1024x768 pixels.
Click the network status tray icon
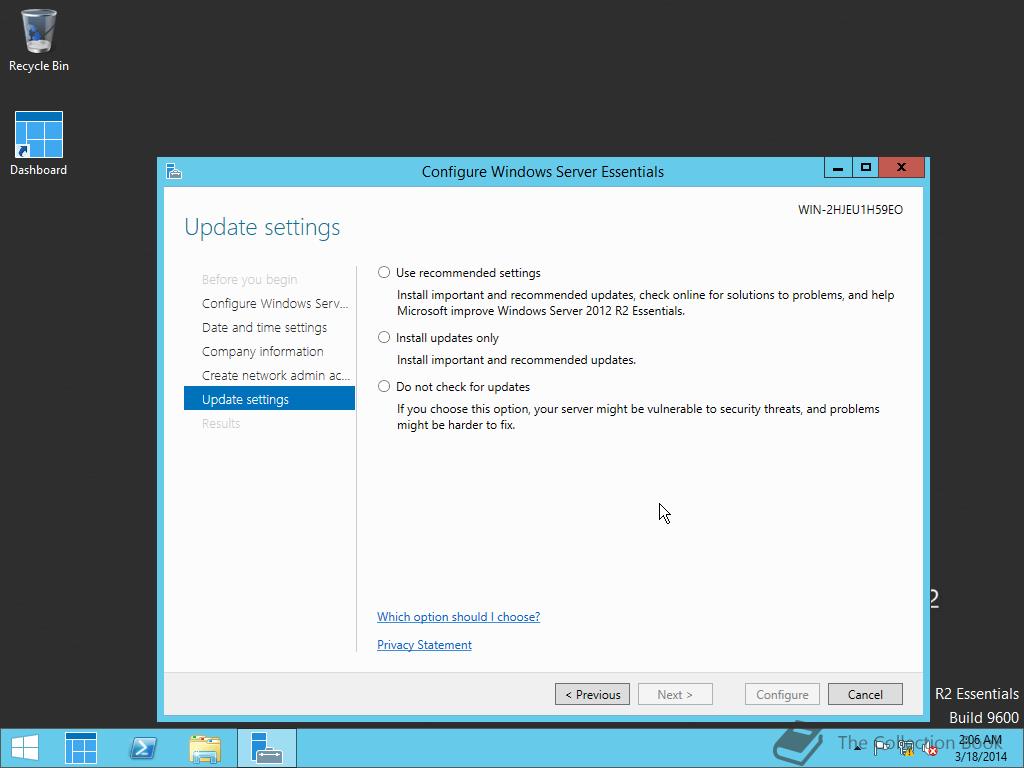tap(906, 748)
